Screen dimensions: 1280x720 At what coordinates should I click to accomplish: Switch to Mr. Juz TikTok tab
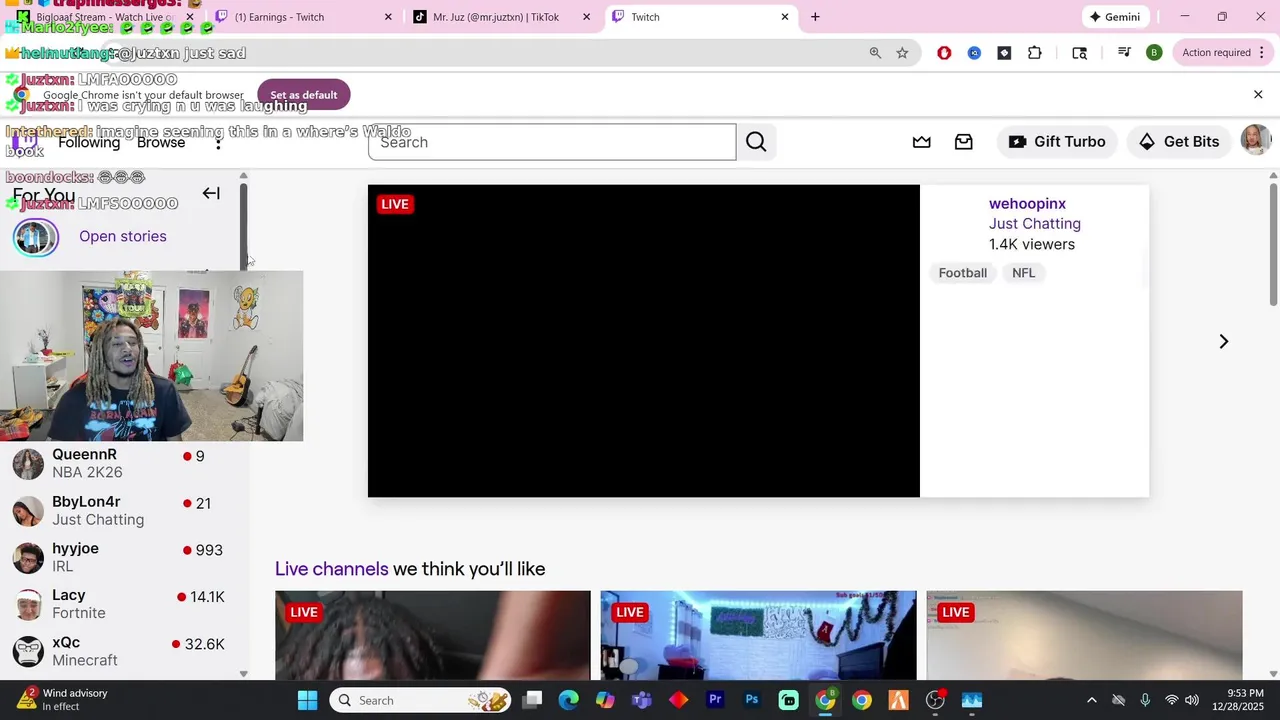(501, 17)
